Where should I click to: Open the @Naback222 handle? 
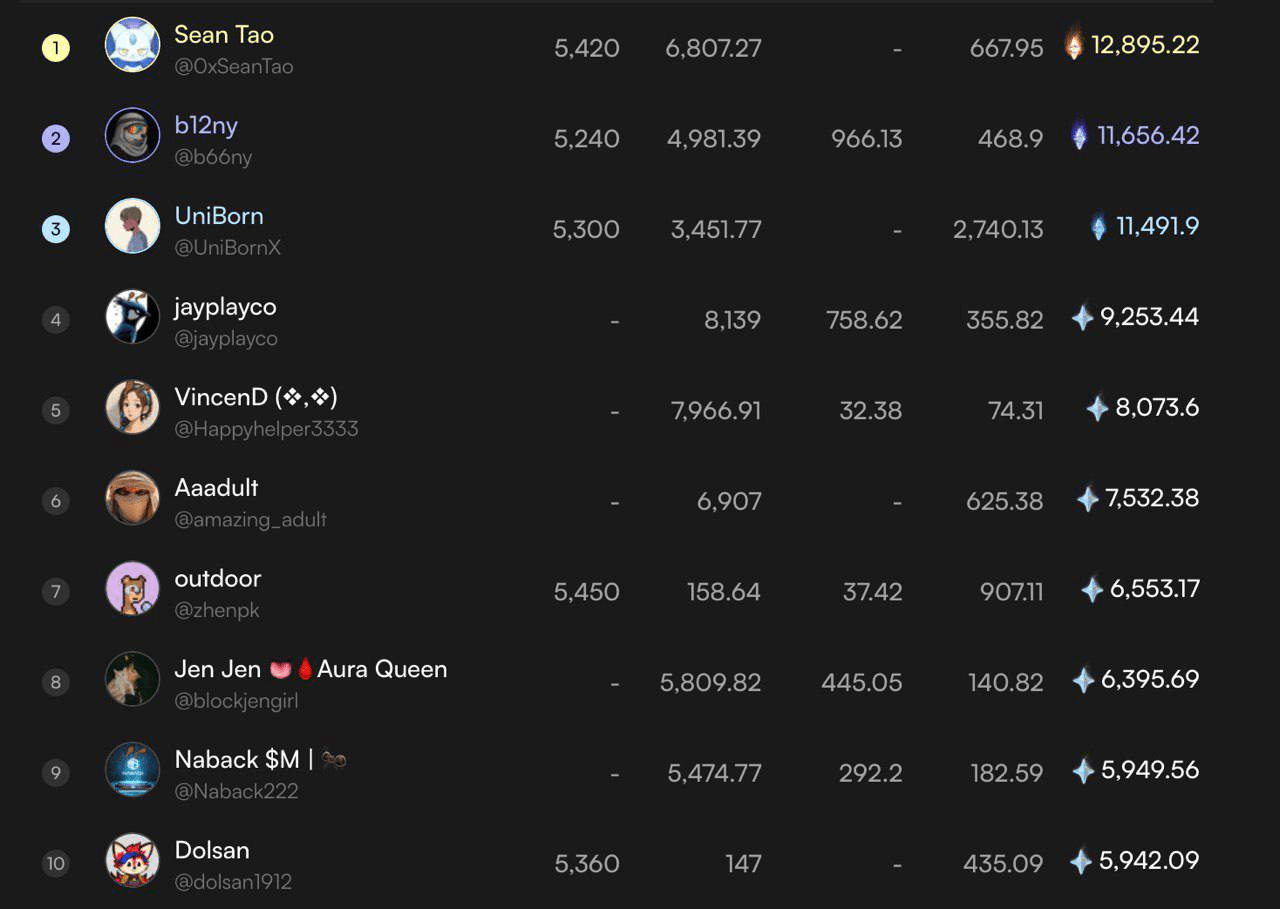tap(237, 791)
